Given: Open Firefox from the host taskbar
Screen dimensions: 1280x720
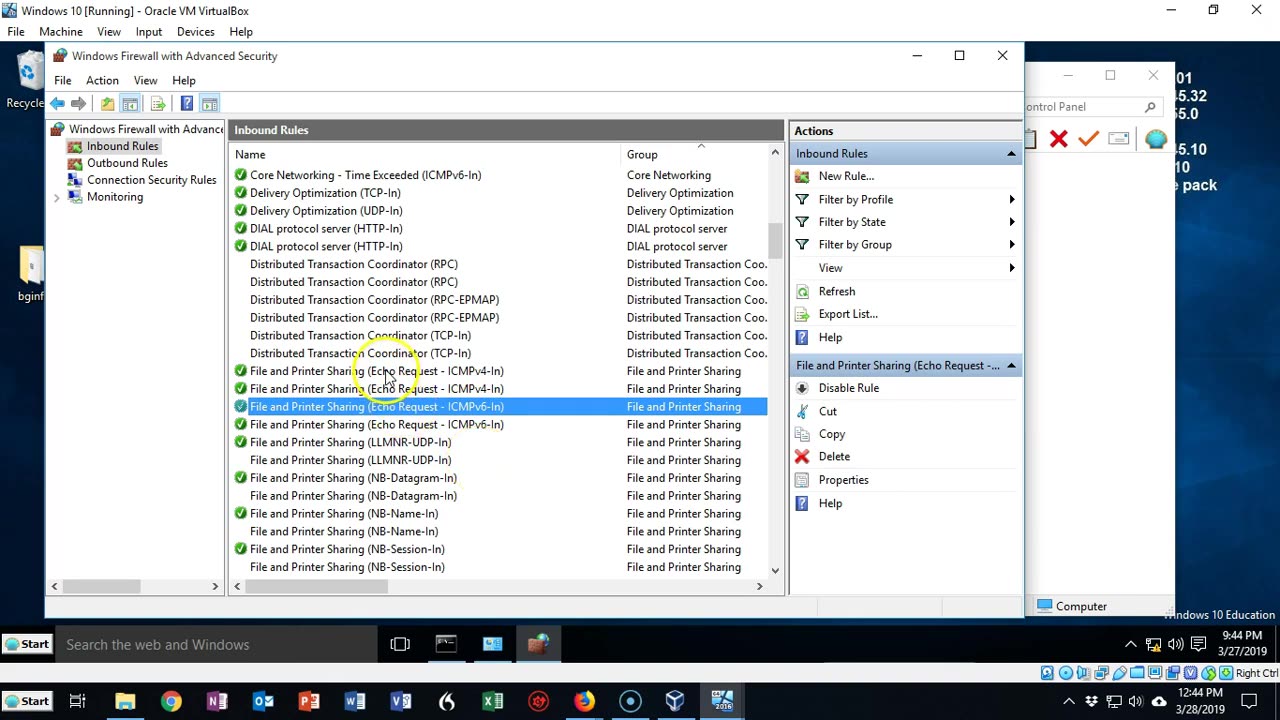Looking at the screenshot, I should point(584,701).
